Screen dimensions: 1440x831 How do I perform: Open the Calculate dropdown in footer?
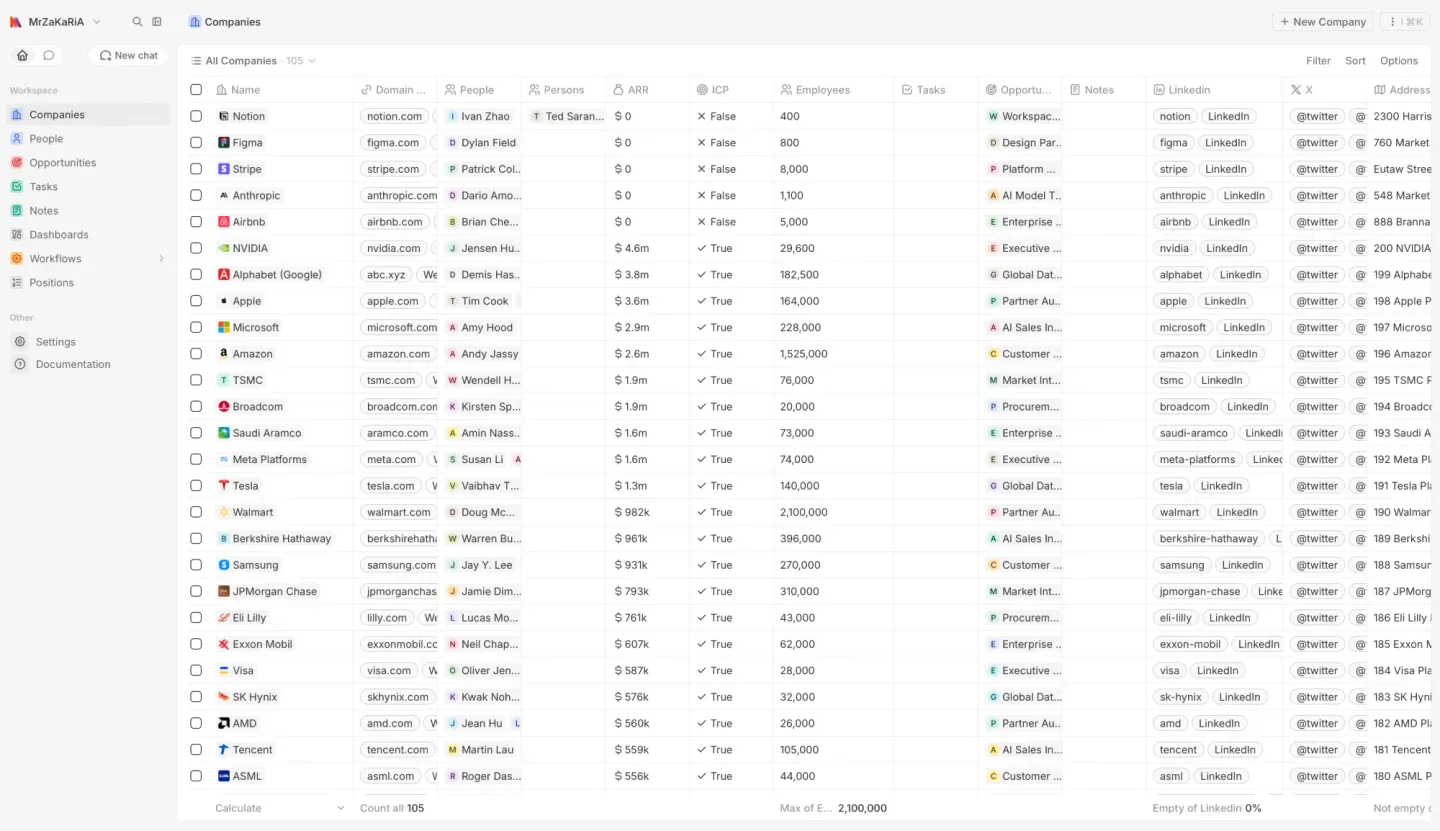(280, 808)
